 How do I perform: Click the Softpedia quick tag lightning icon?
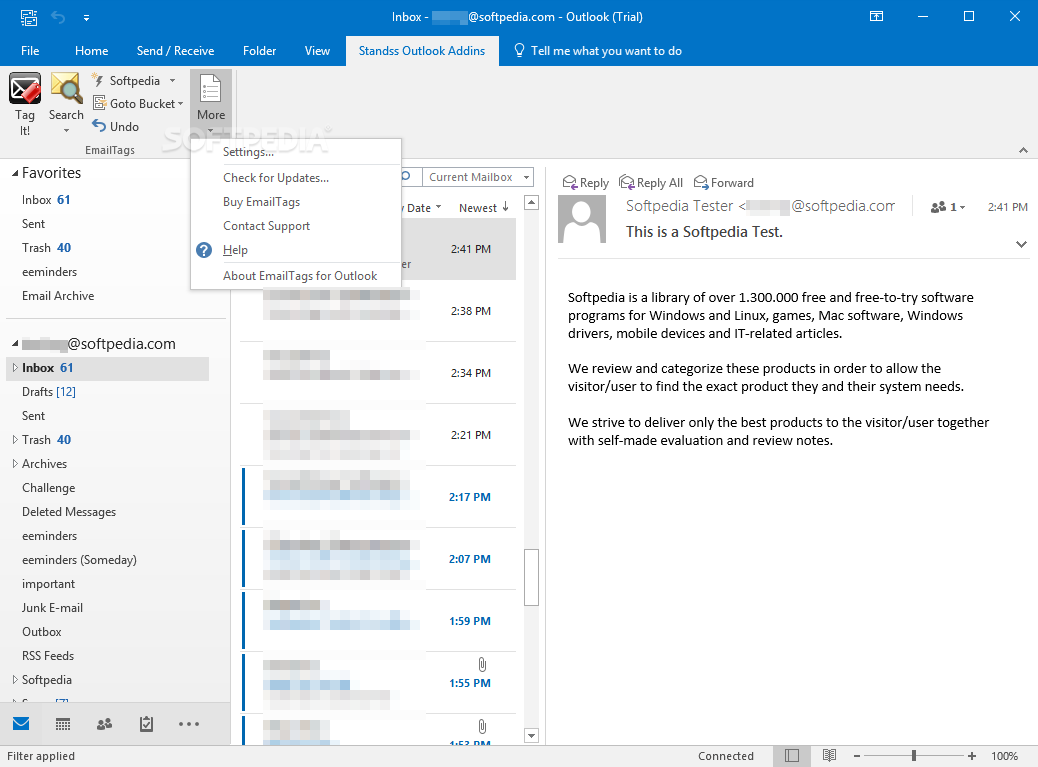[98, 80]
